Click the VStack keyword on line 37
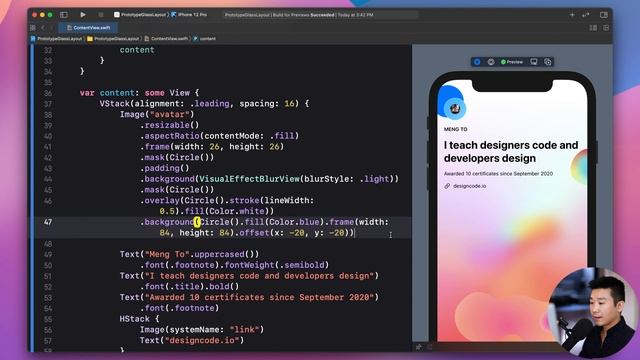The width and height of the screenshot is (640, 360). (115, 104)
